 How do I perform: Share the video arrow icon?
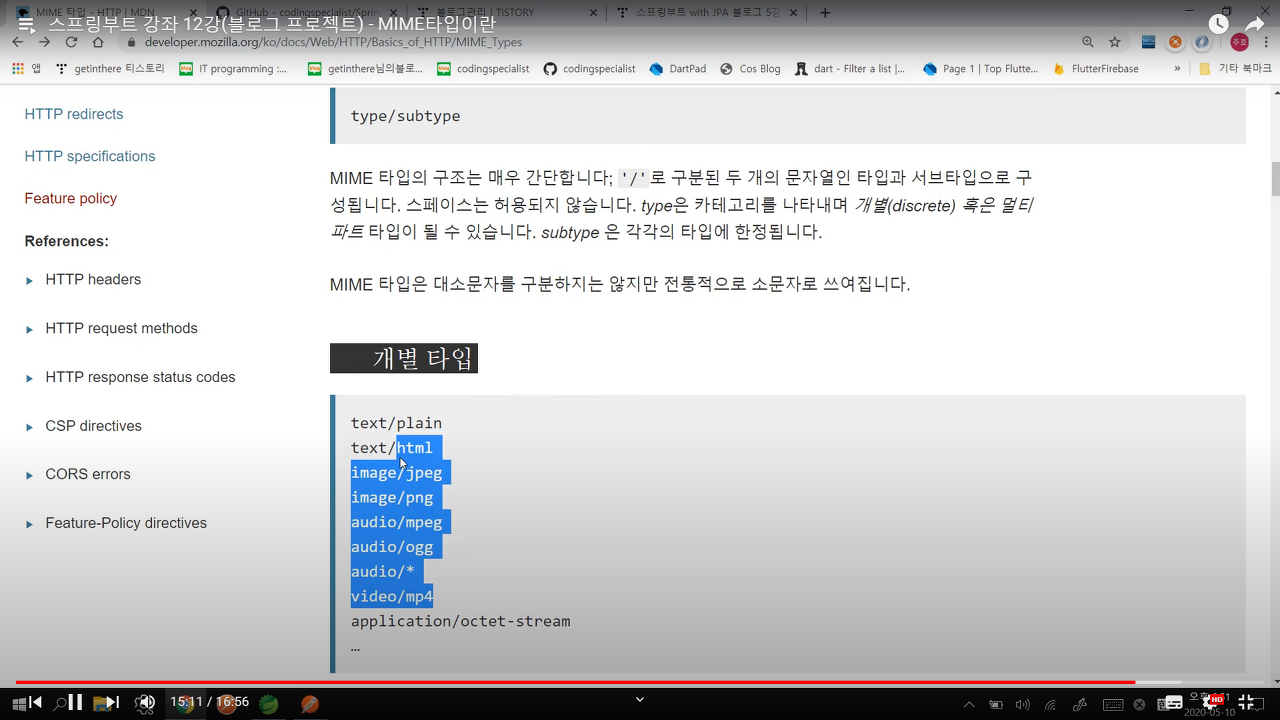pos(1255,24)
